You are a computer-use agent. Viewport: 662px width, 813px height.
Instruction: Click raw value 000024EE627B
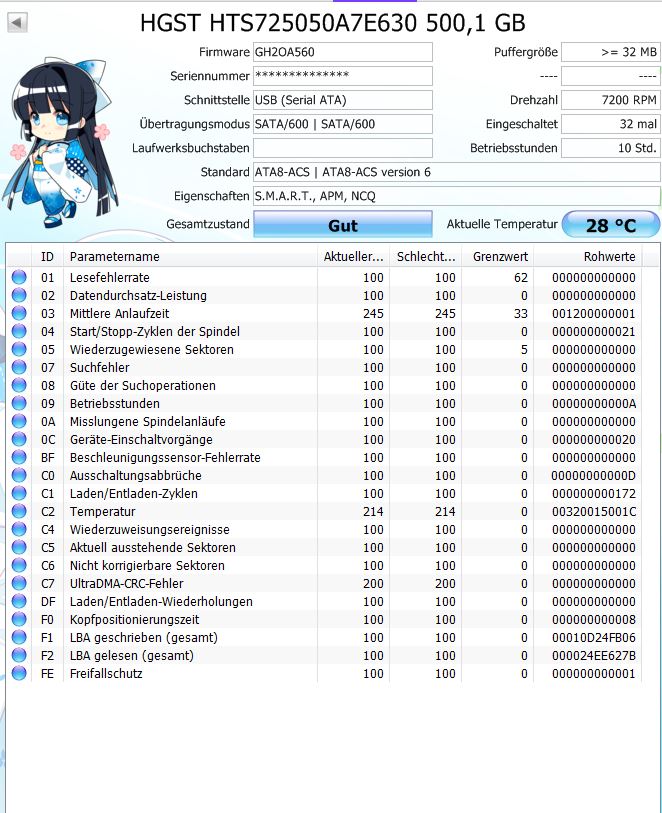pyautogui.click(x=594, y=655)
